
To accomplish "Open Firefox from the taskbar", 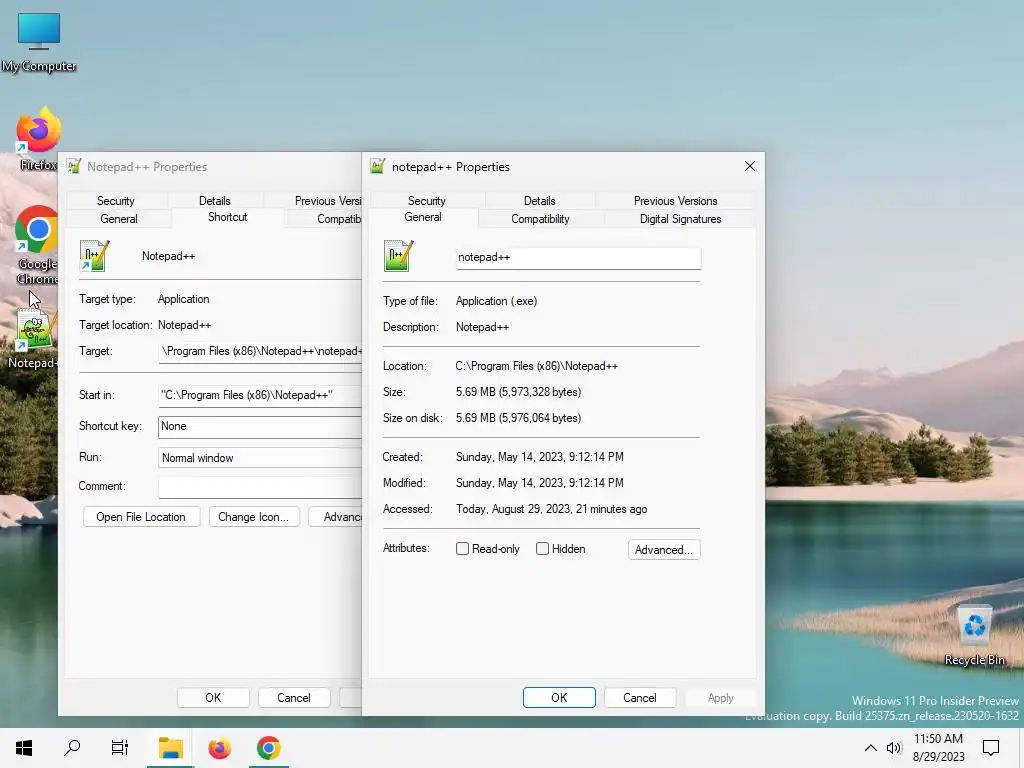I will tap(219, 748).
